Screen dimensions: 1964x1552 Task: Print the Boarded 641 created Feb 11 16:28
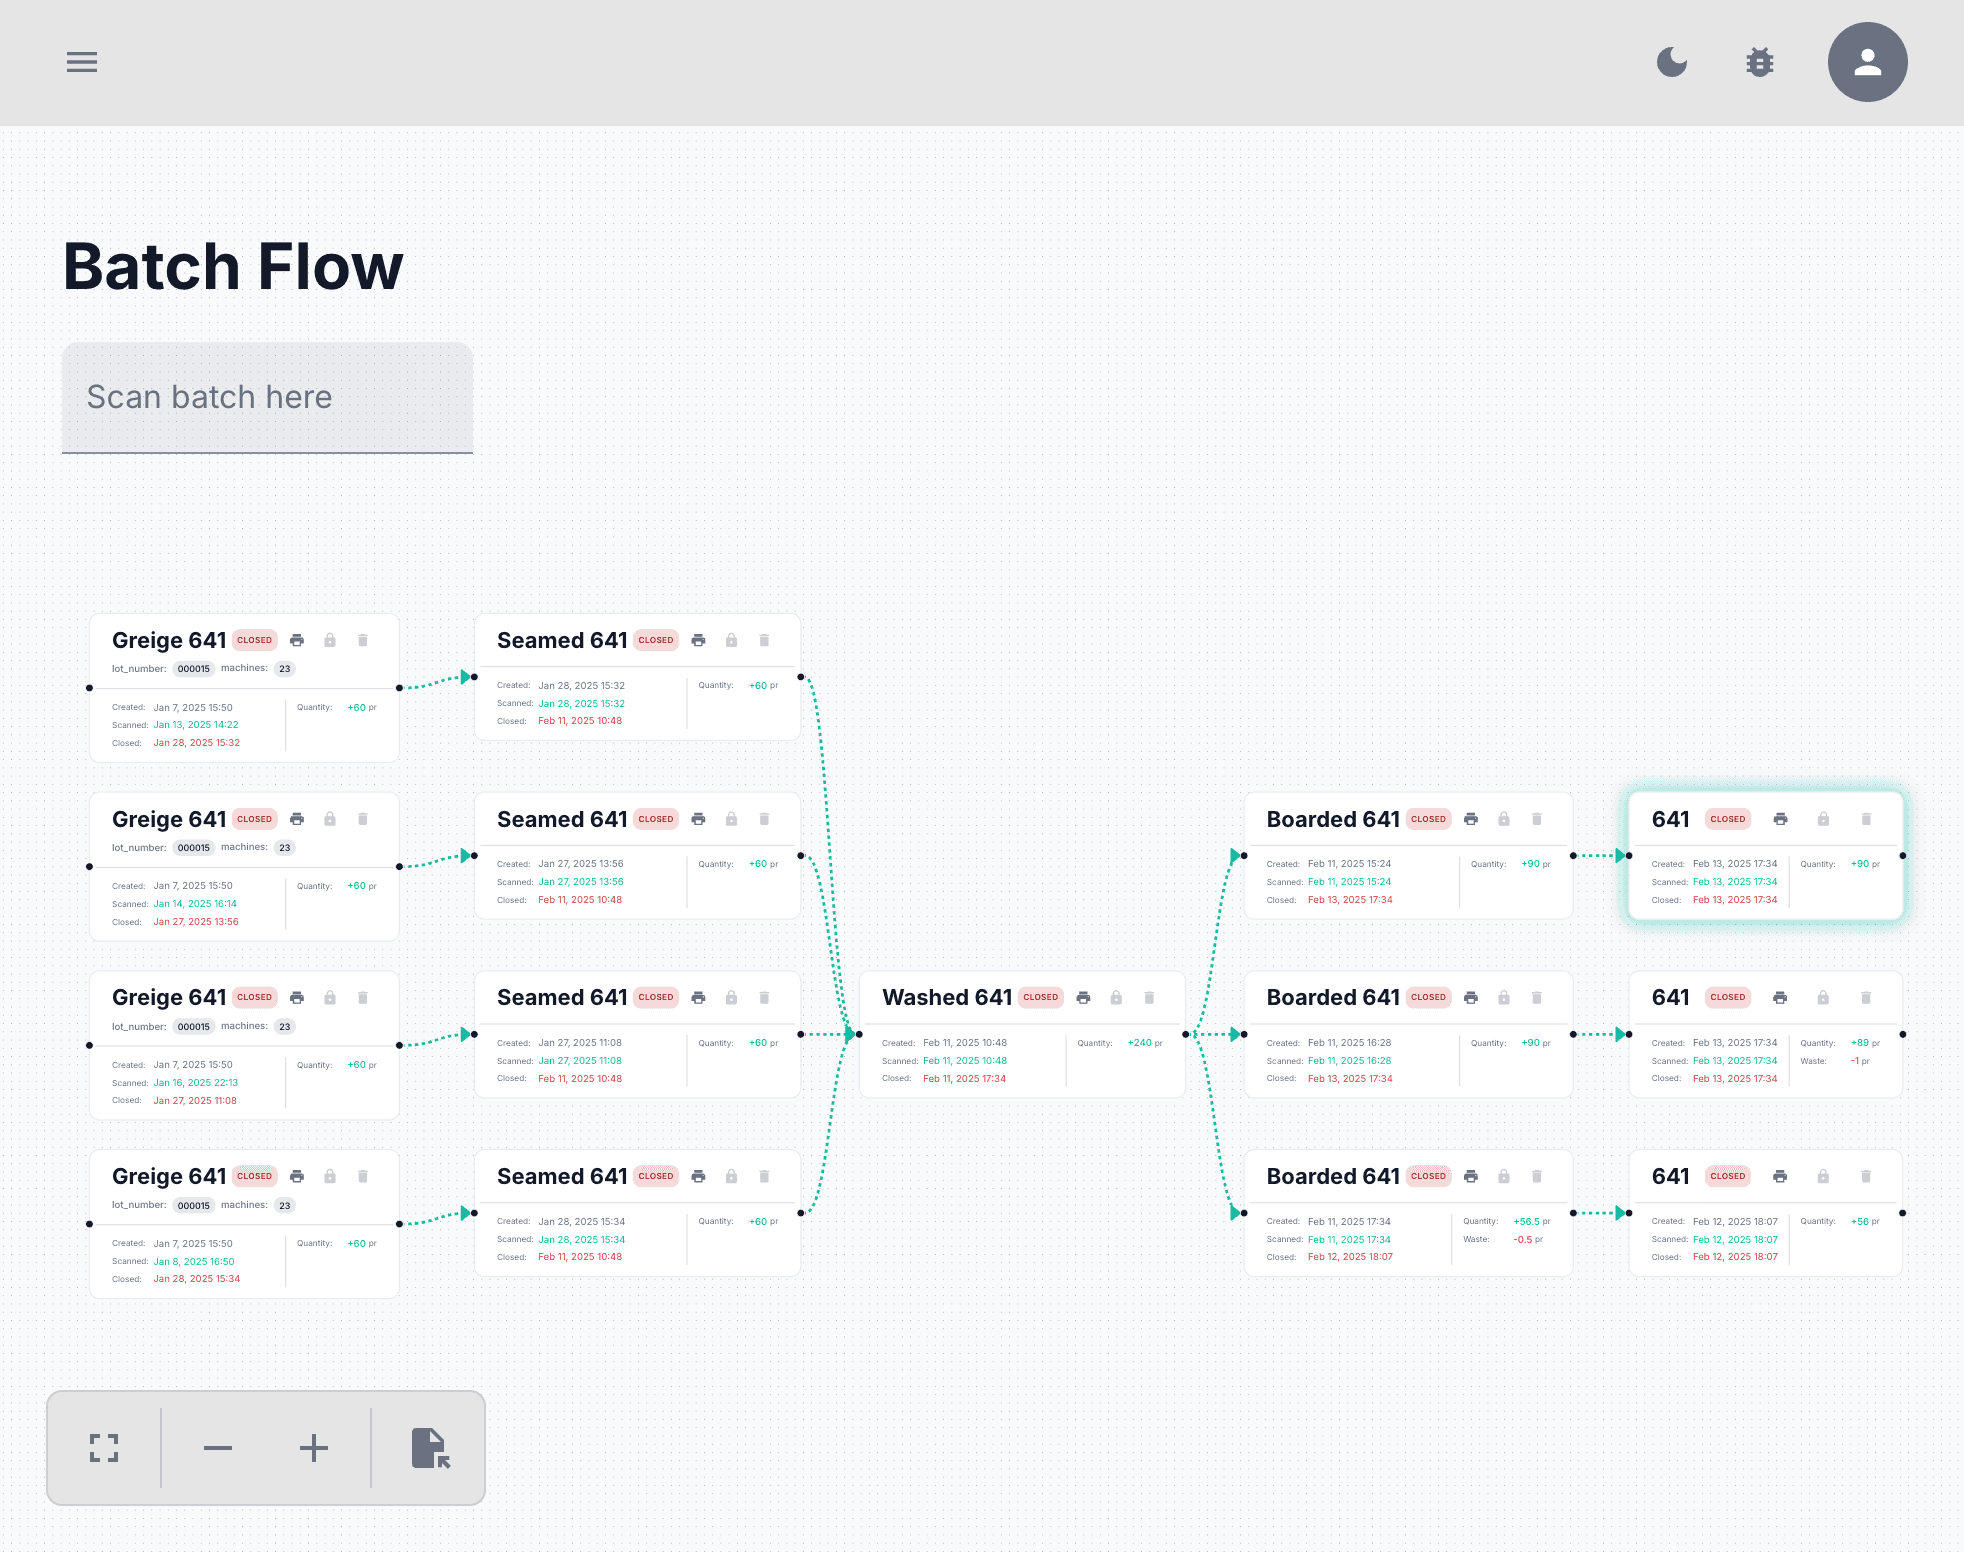click(1471, 998)
